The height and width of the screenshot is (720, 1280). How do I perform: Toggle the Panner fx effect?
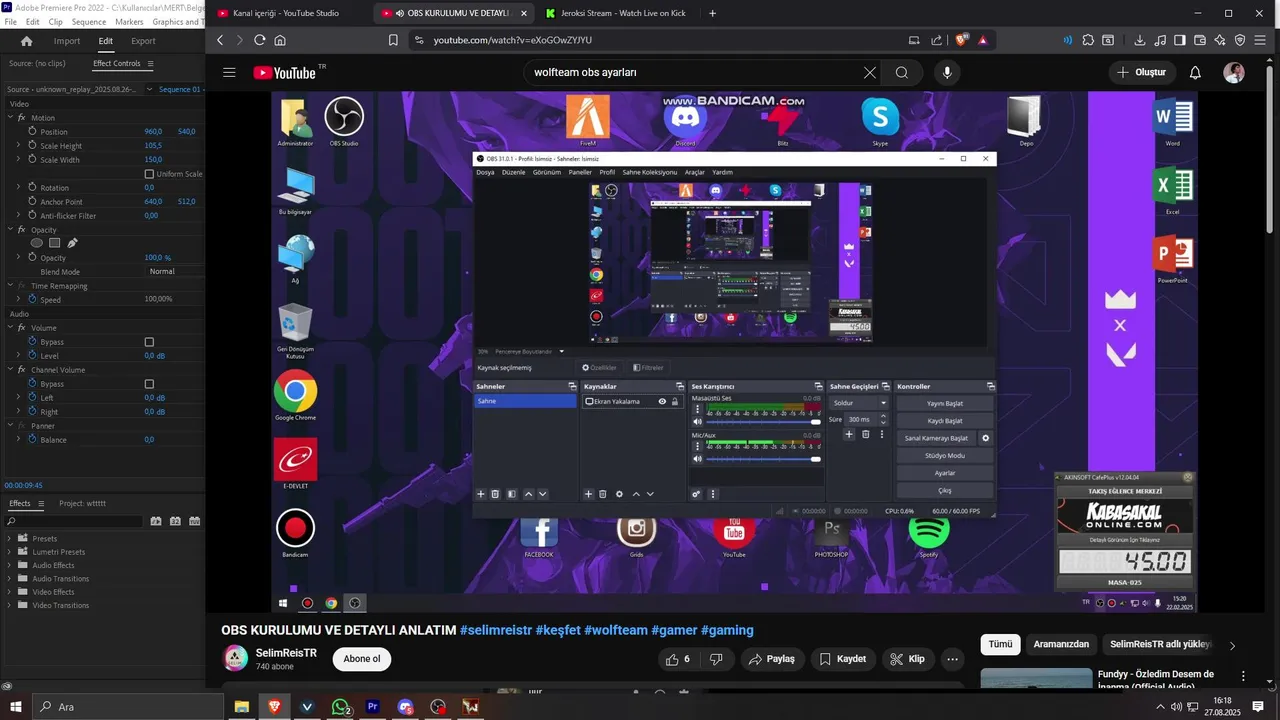click(x=21, y=426)
